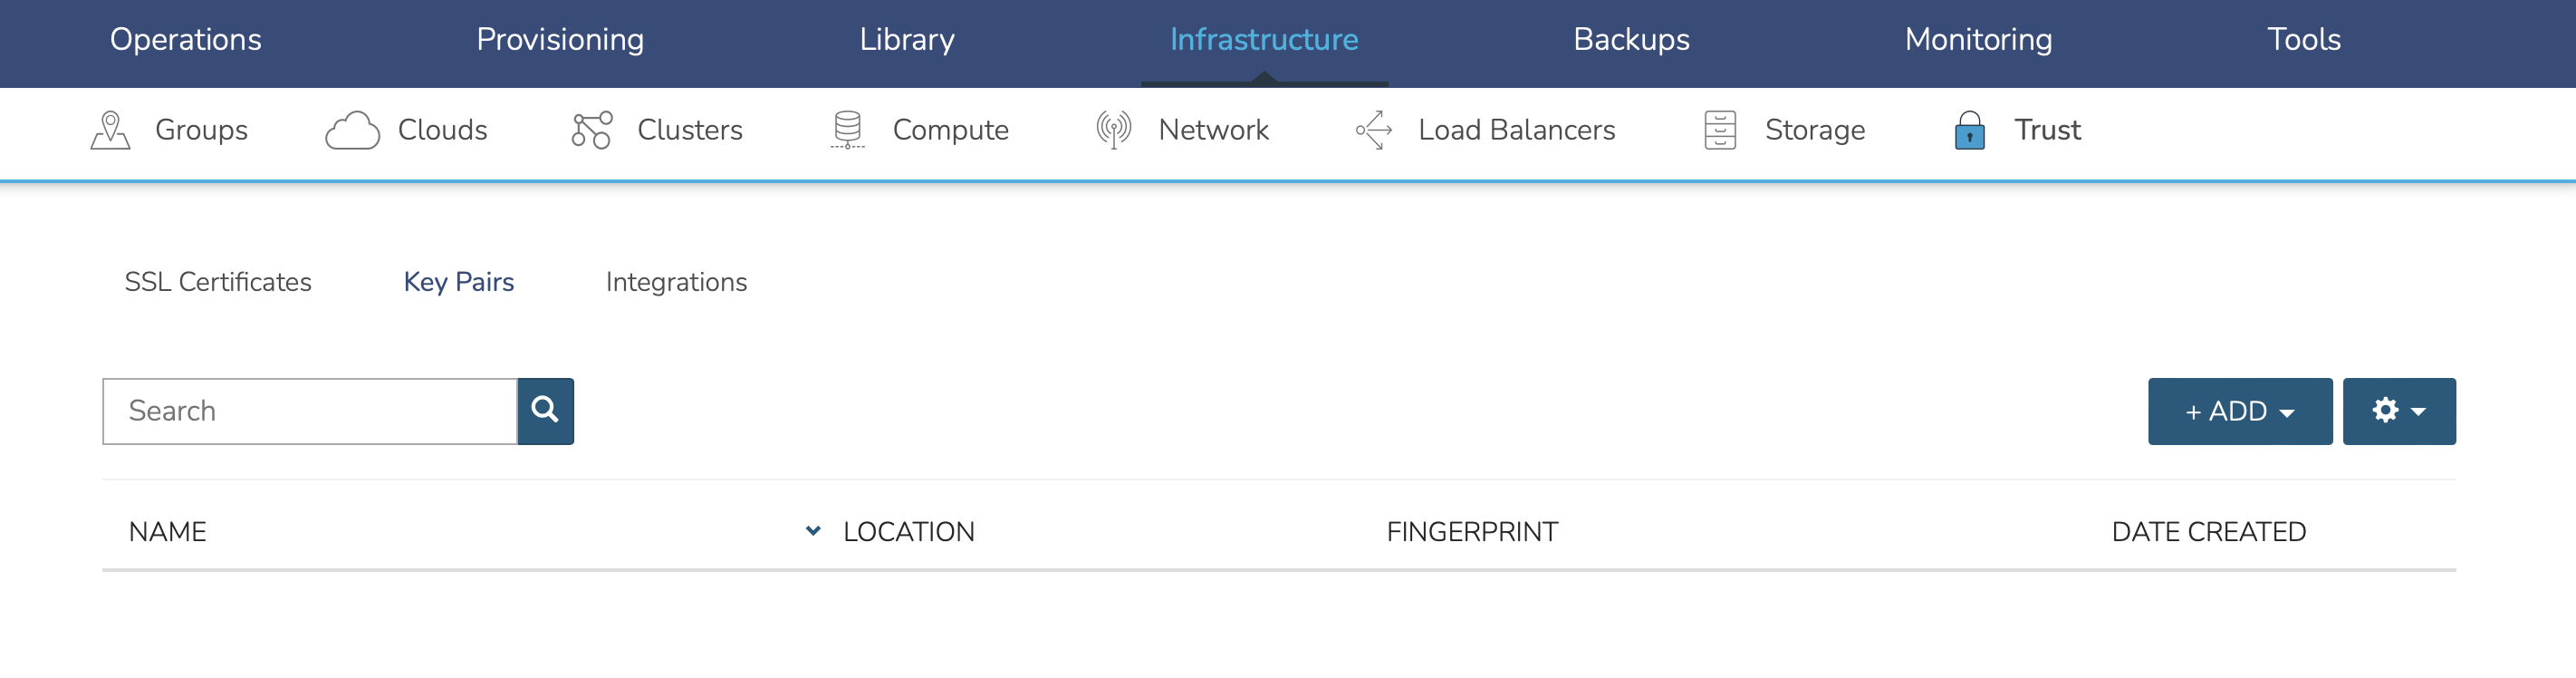Open the Groups map pin icon
This screenshot has width=2576, height=678.
tap(110, 130)
